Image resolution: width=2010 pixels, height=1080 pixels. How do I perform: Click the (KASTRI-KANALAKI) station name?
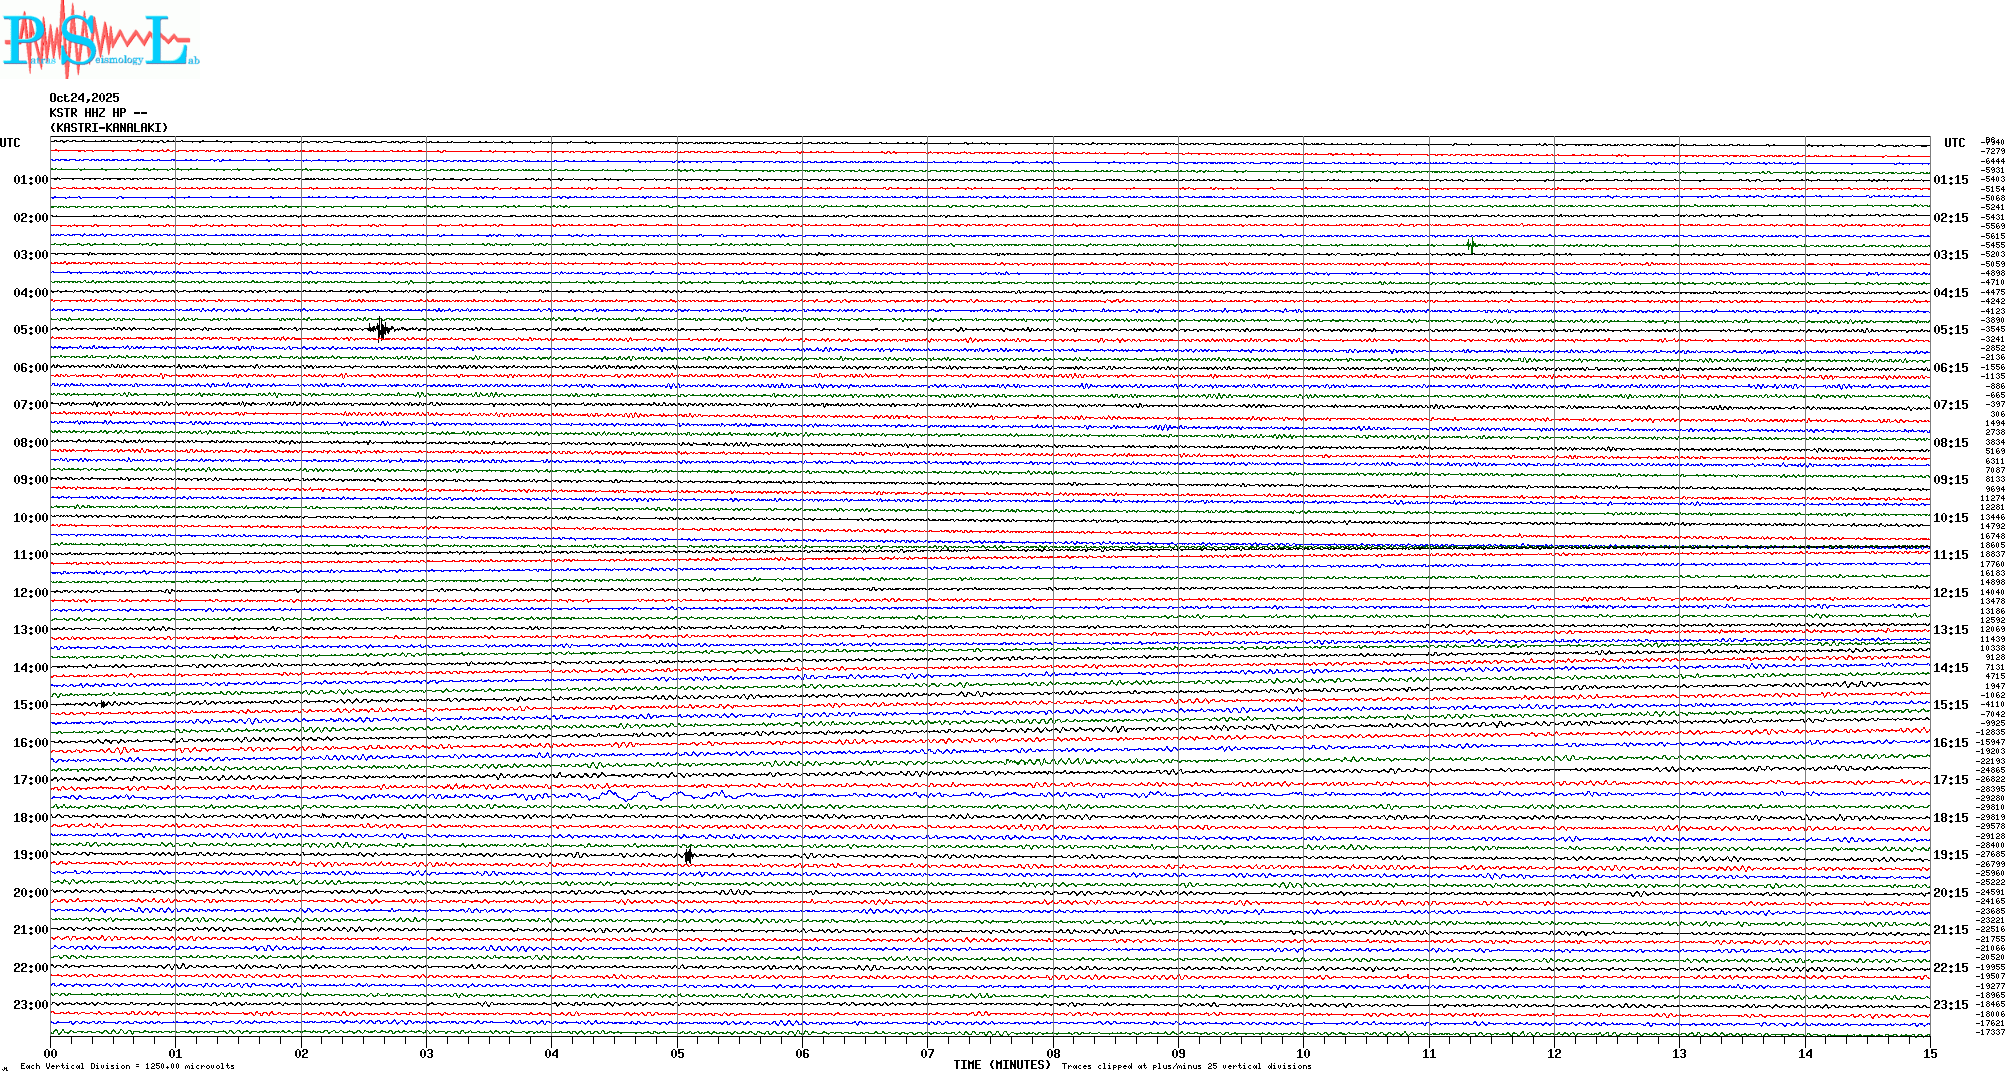(x=109, y=128)
